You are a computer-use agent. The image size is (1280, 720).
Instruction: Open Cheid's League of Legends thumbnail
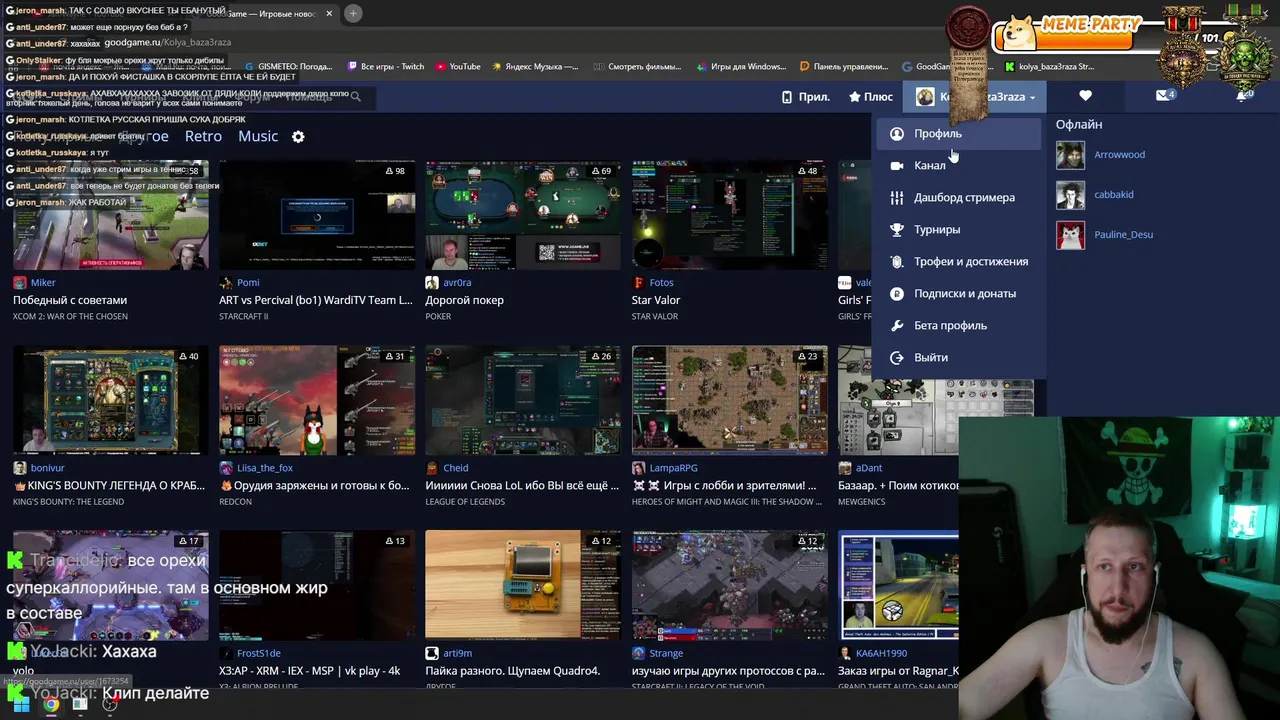pyautogui.click(x=523, y=400)
